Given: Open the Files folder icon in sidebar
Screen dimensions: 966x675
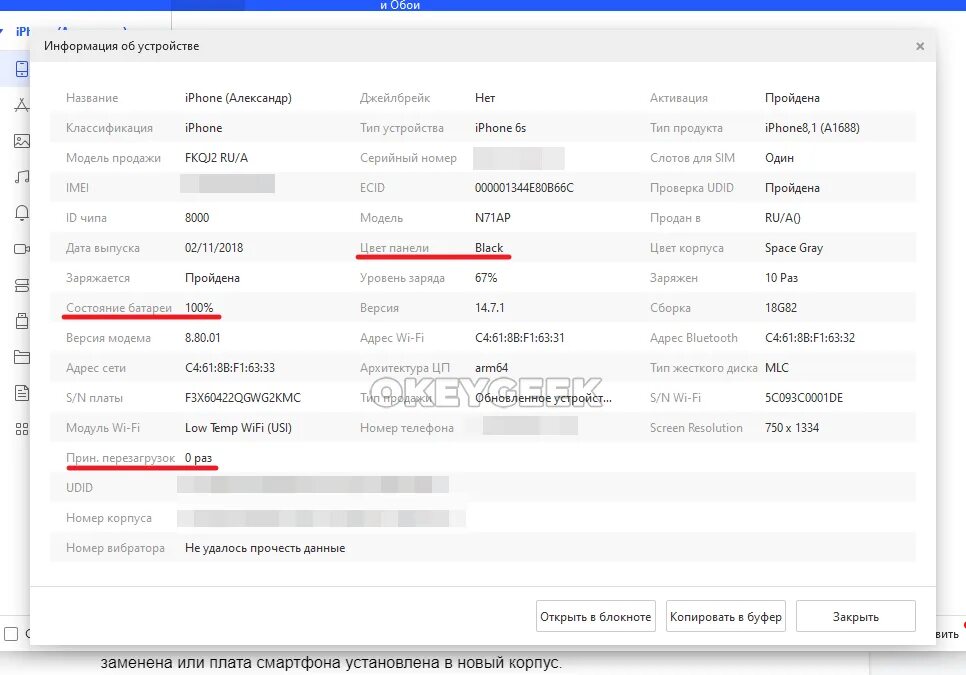Looking at the screenshot, I should click(x=22, y=357).
